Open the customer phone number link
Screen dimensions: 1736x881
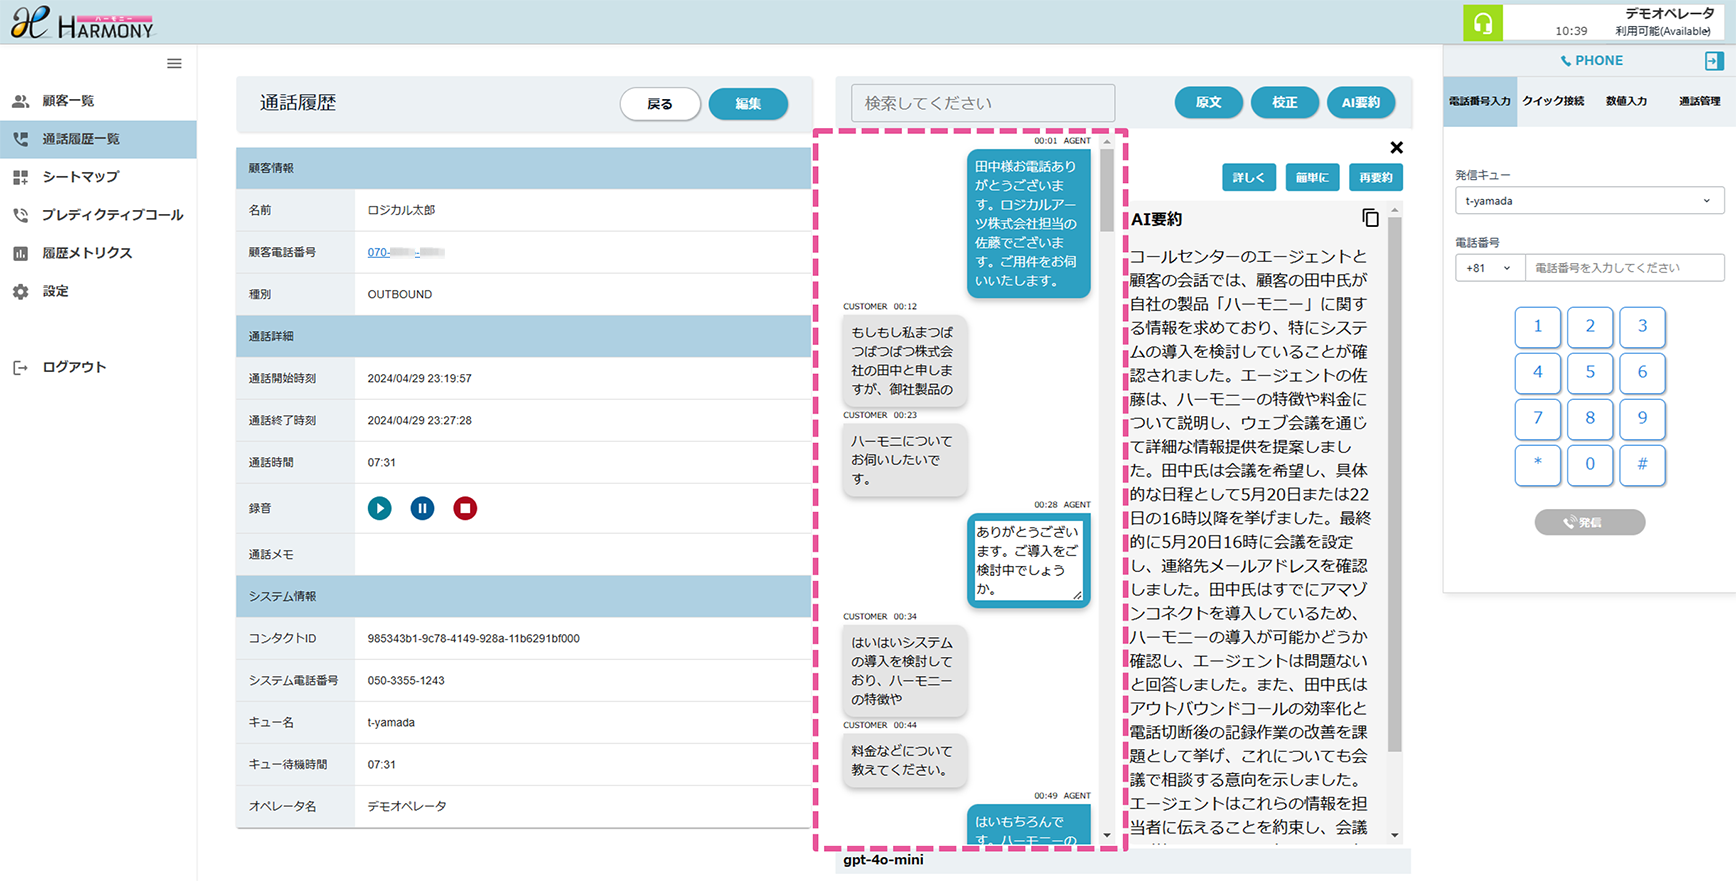tap(405, 252)
